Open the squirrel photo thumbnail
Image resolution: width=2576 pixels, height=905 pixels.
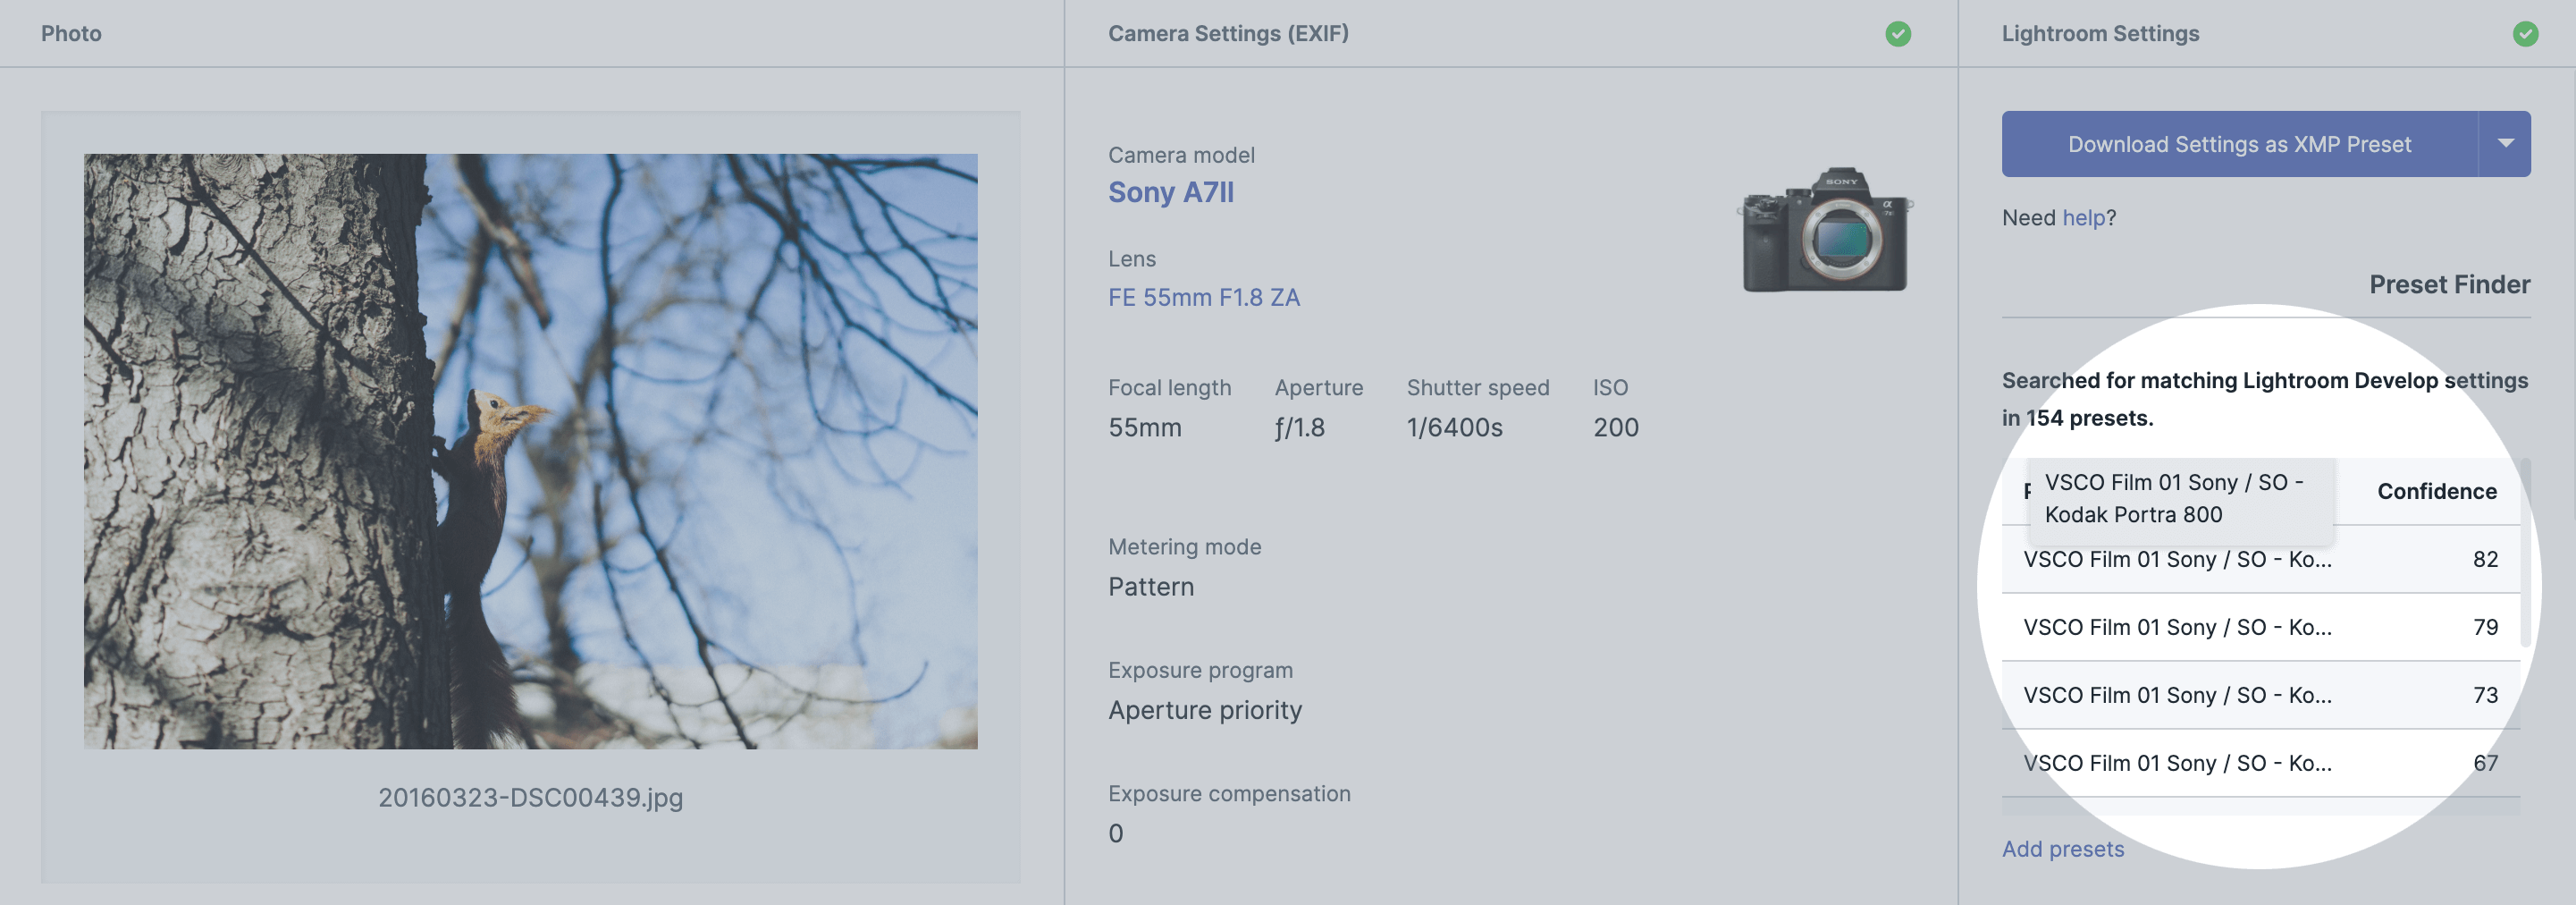(x=531, y=451)
